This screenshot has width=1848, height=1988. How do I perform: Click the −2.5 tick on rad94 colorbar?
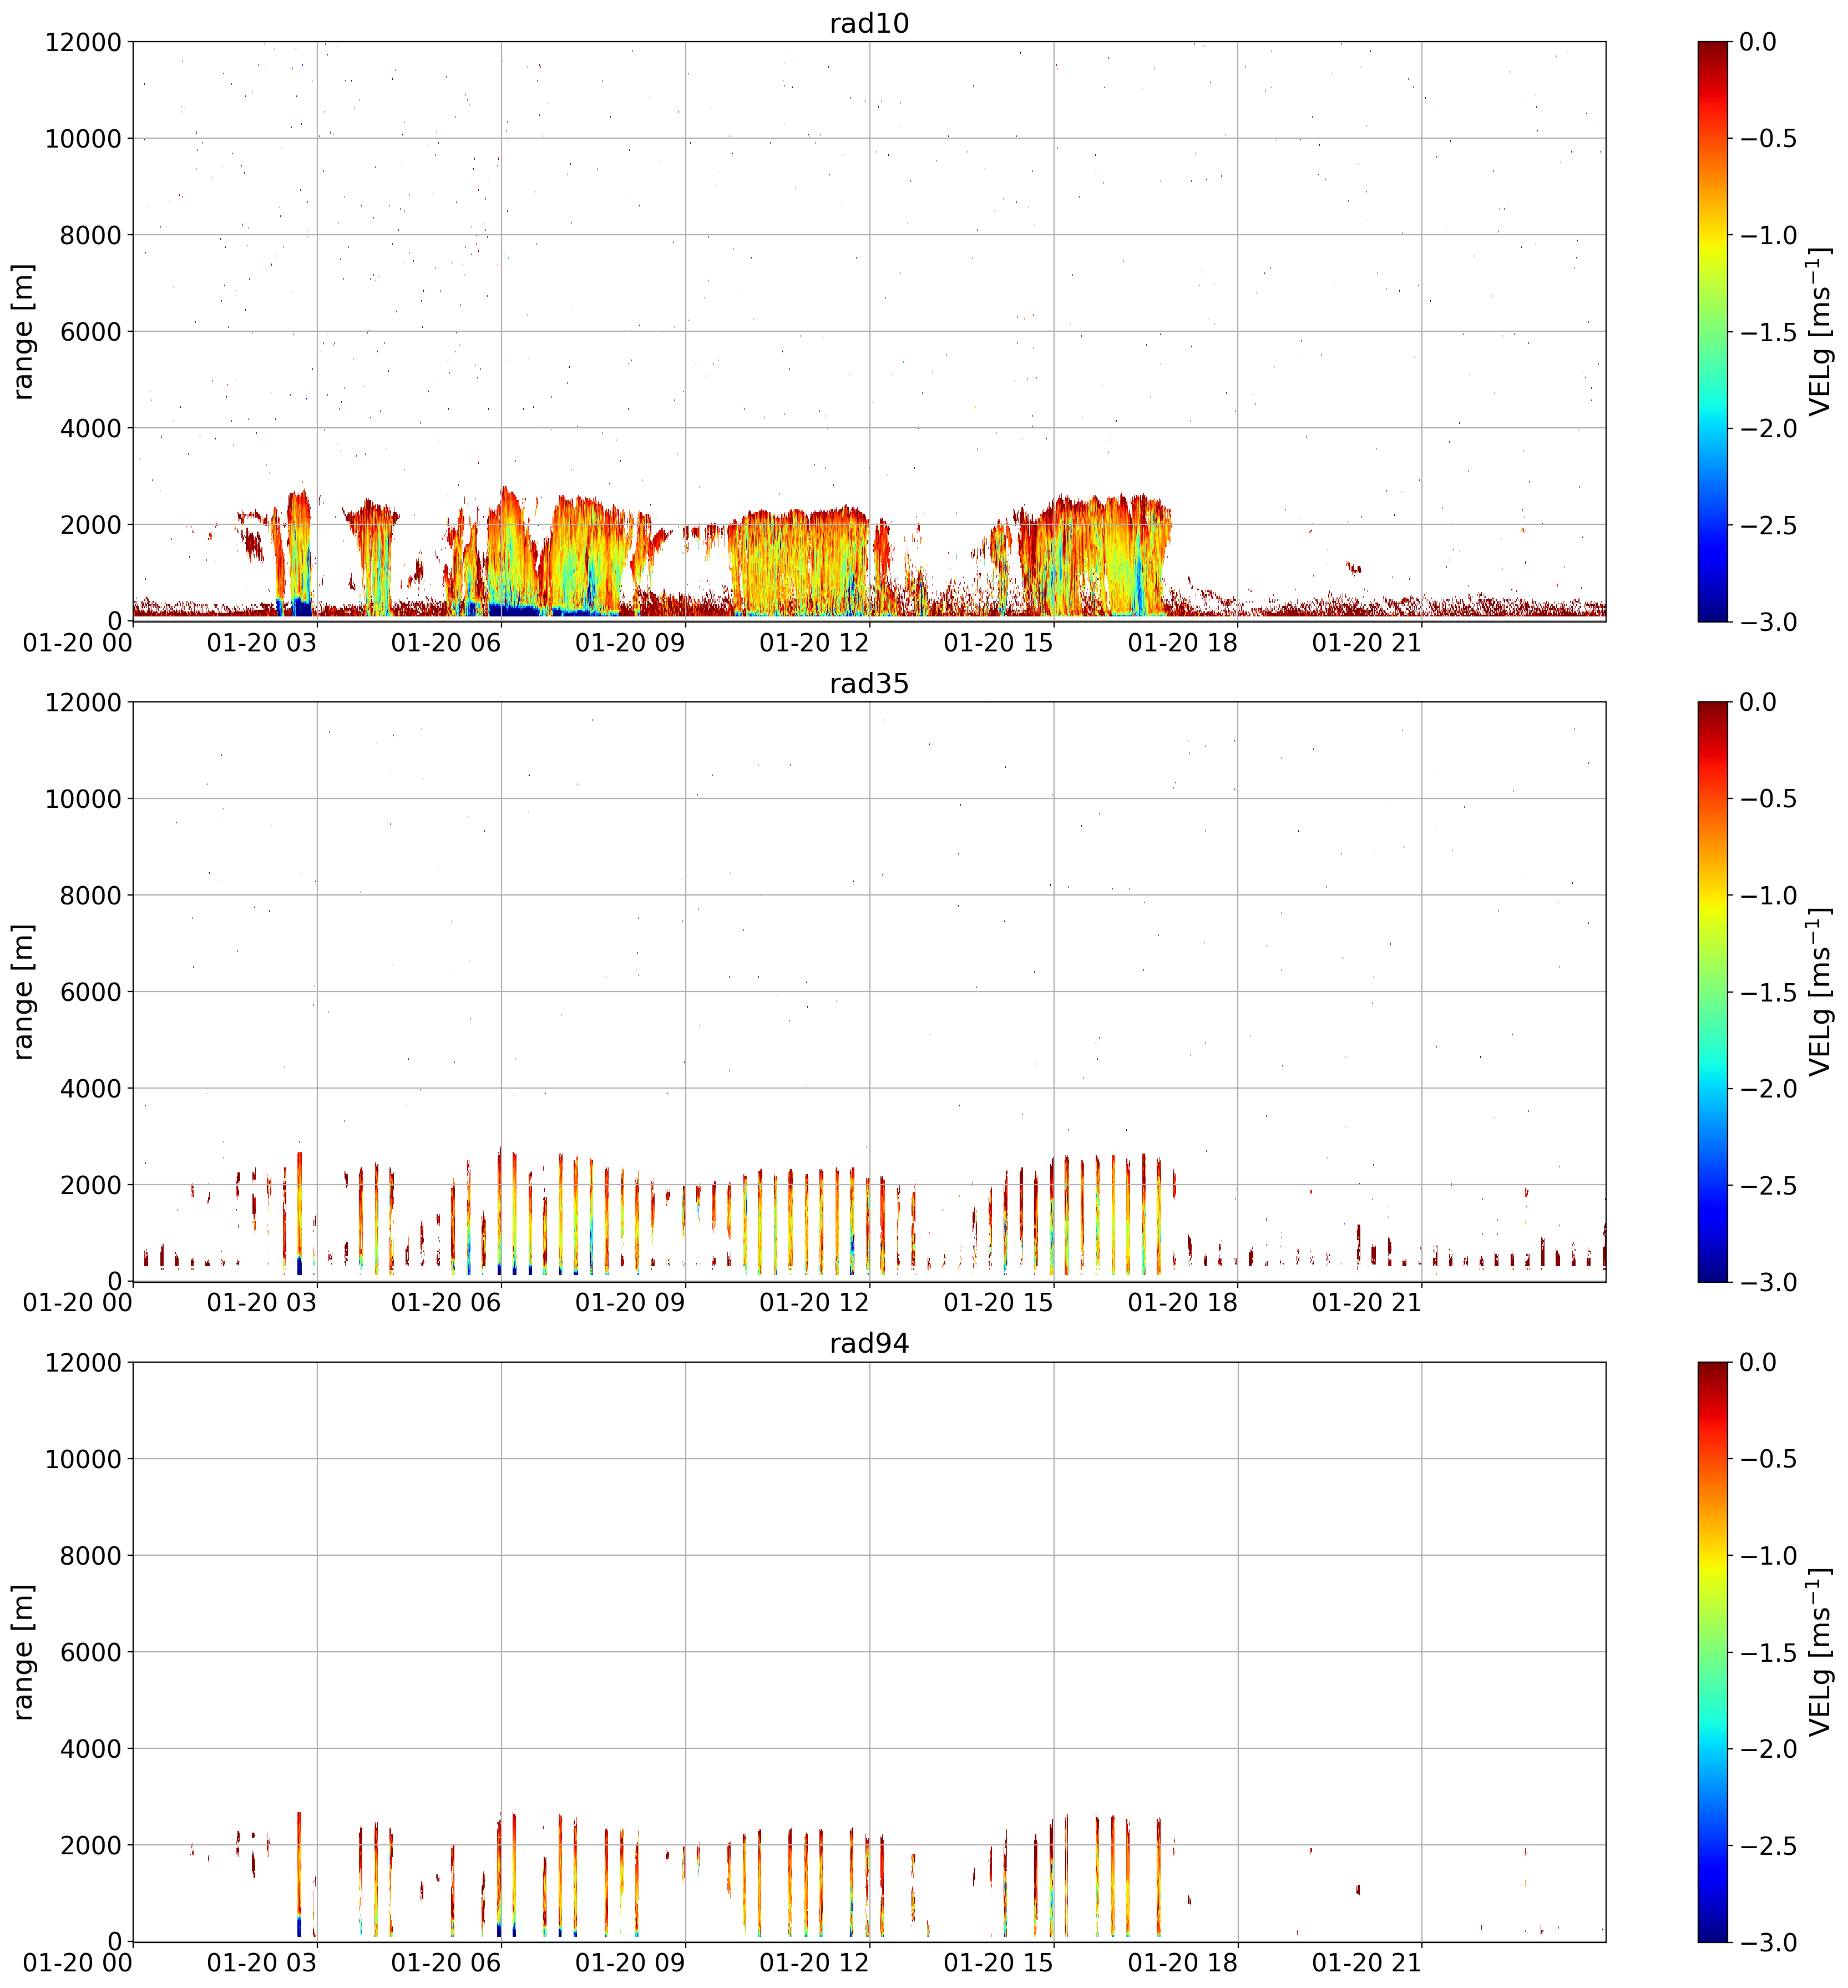[x=1768, y=1846]
